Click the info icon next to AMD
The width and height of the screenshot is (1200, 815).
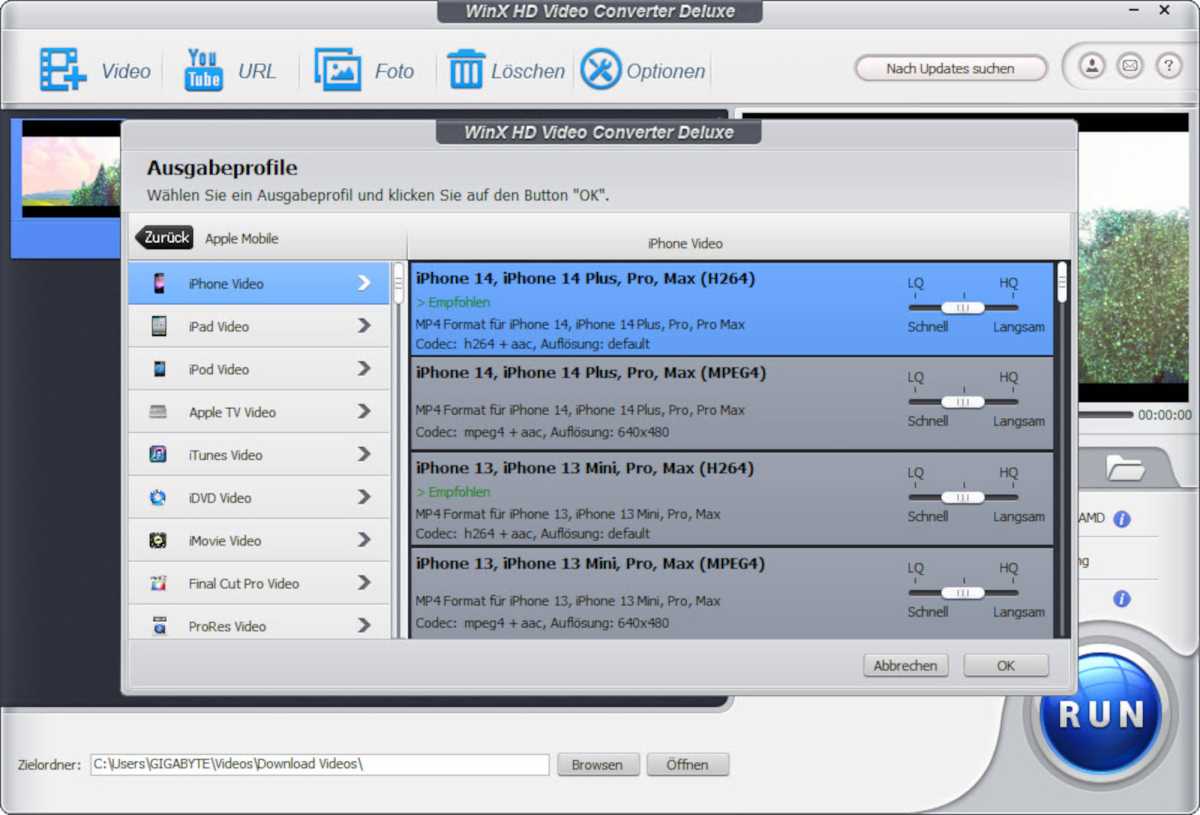[1122, 520]
